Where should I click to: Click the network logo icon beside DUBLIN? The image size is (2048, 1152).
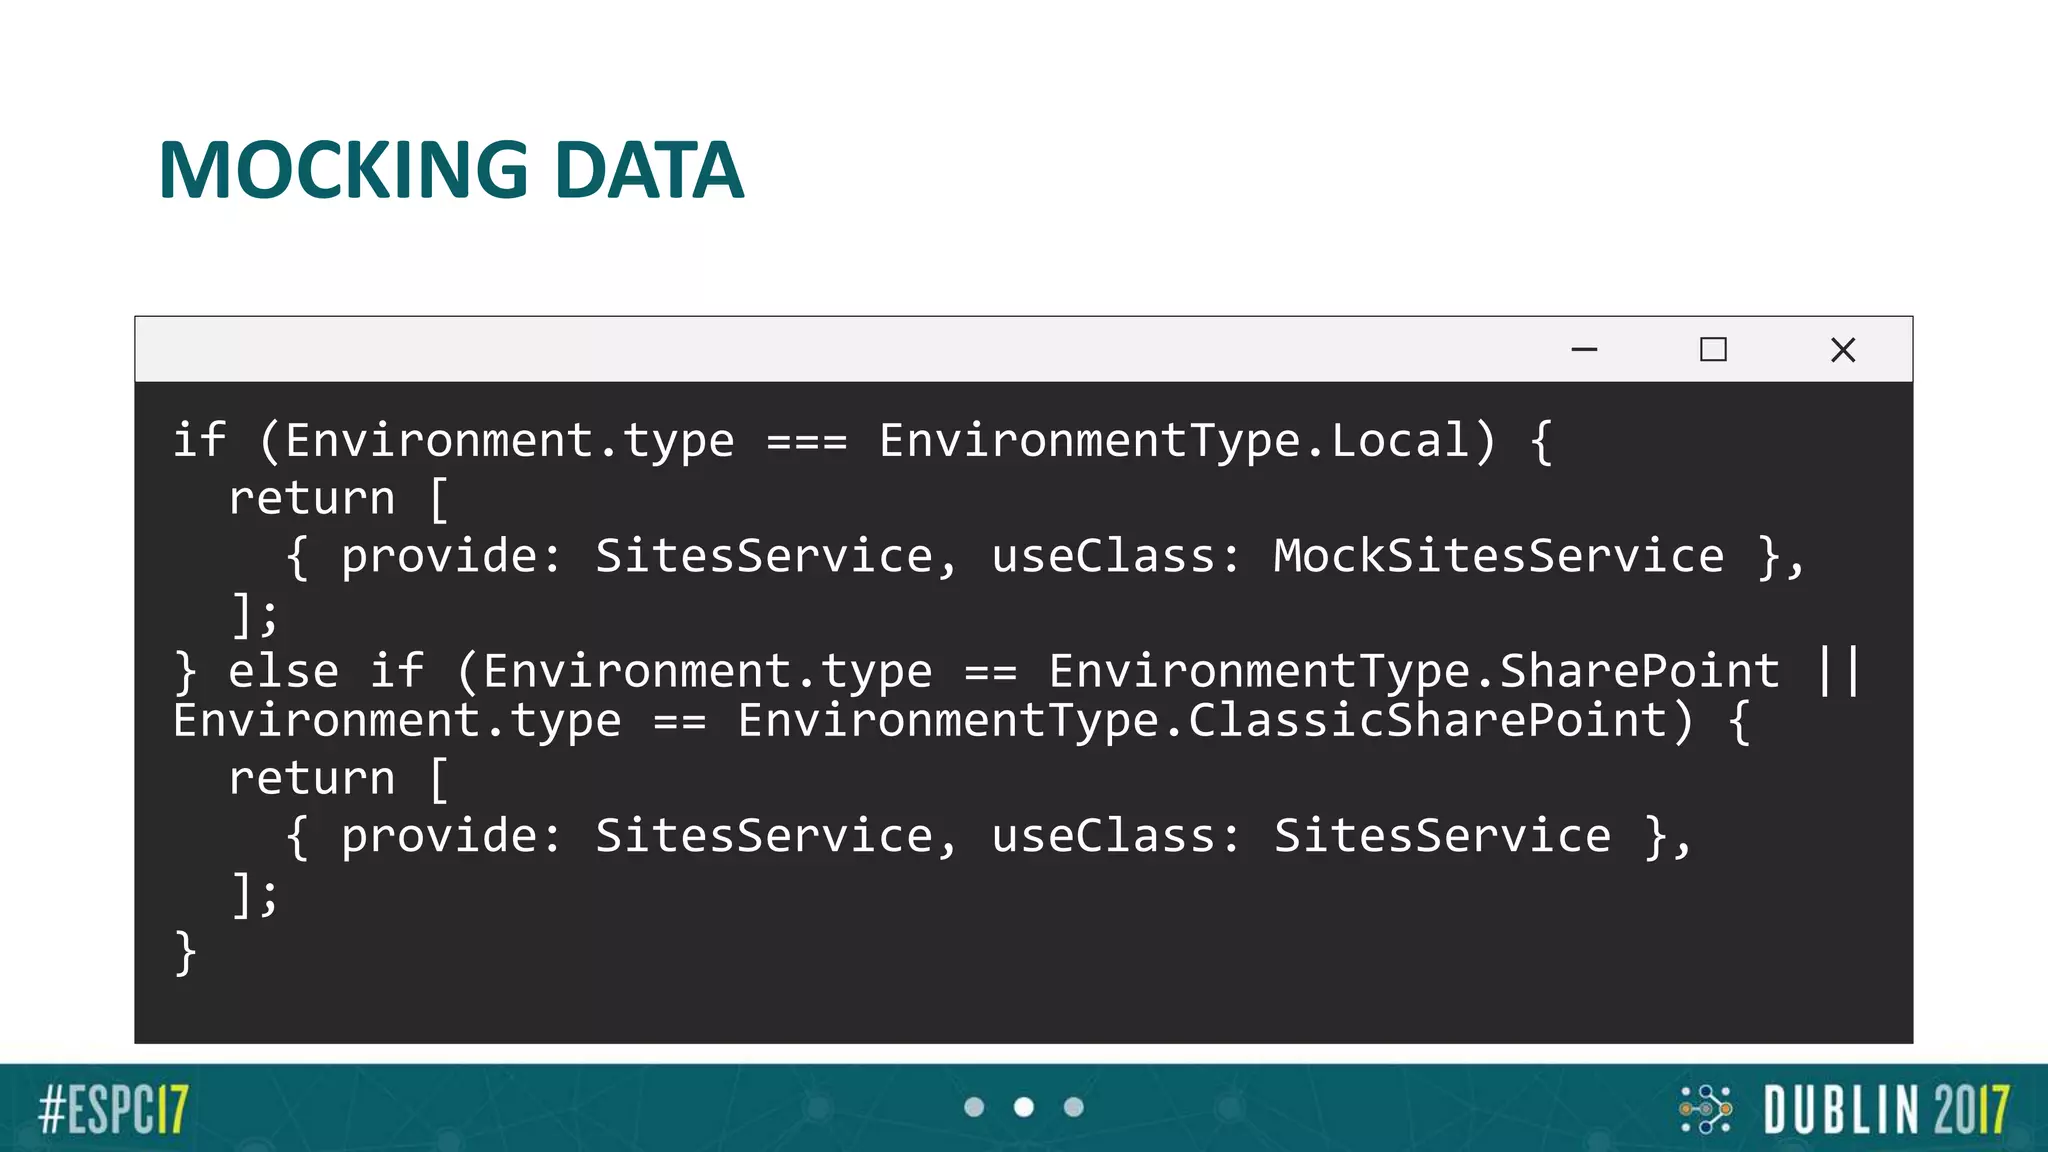tap(1705, 1109)
